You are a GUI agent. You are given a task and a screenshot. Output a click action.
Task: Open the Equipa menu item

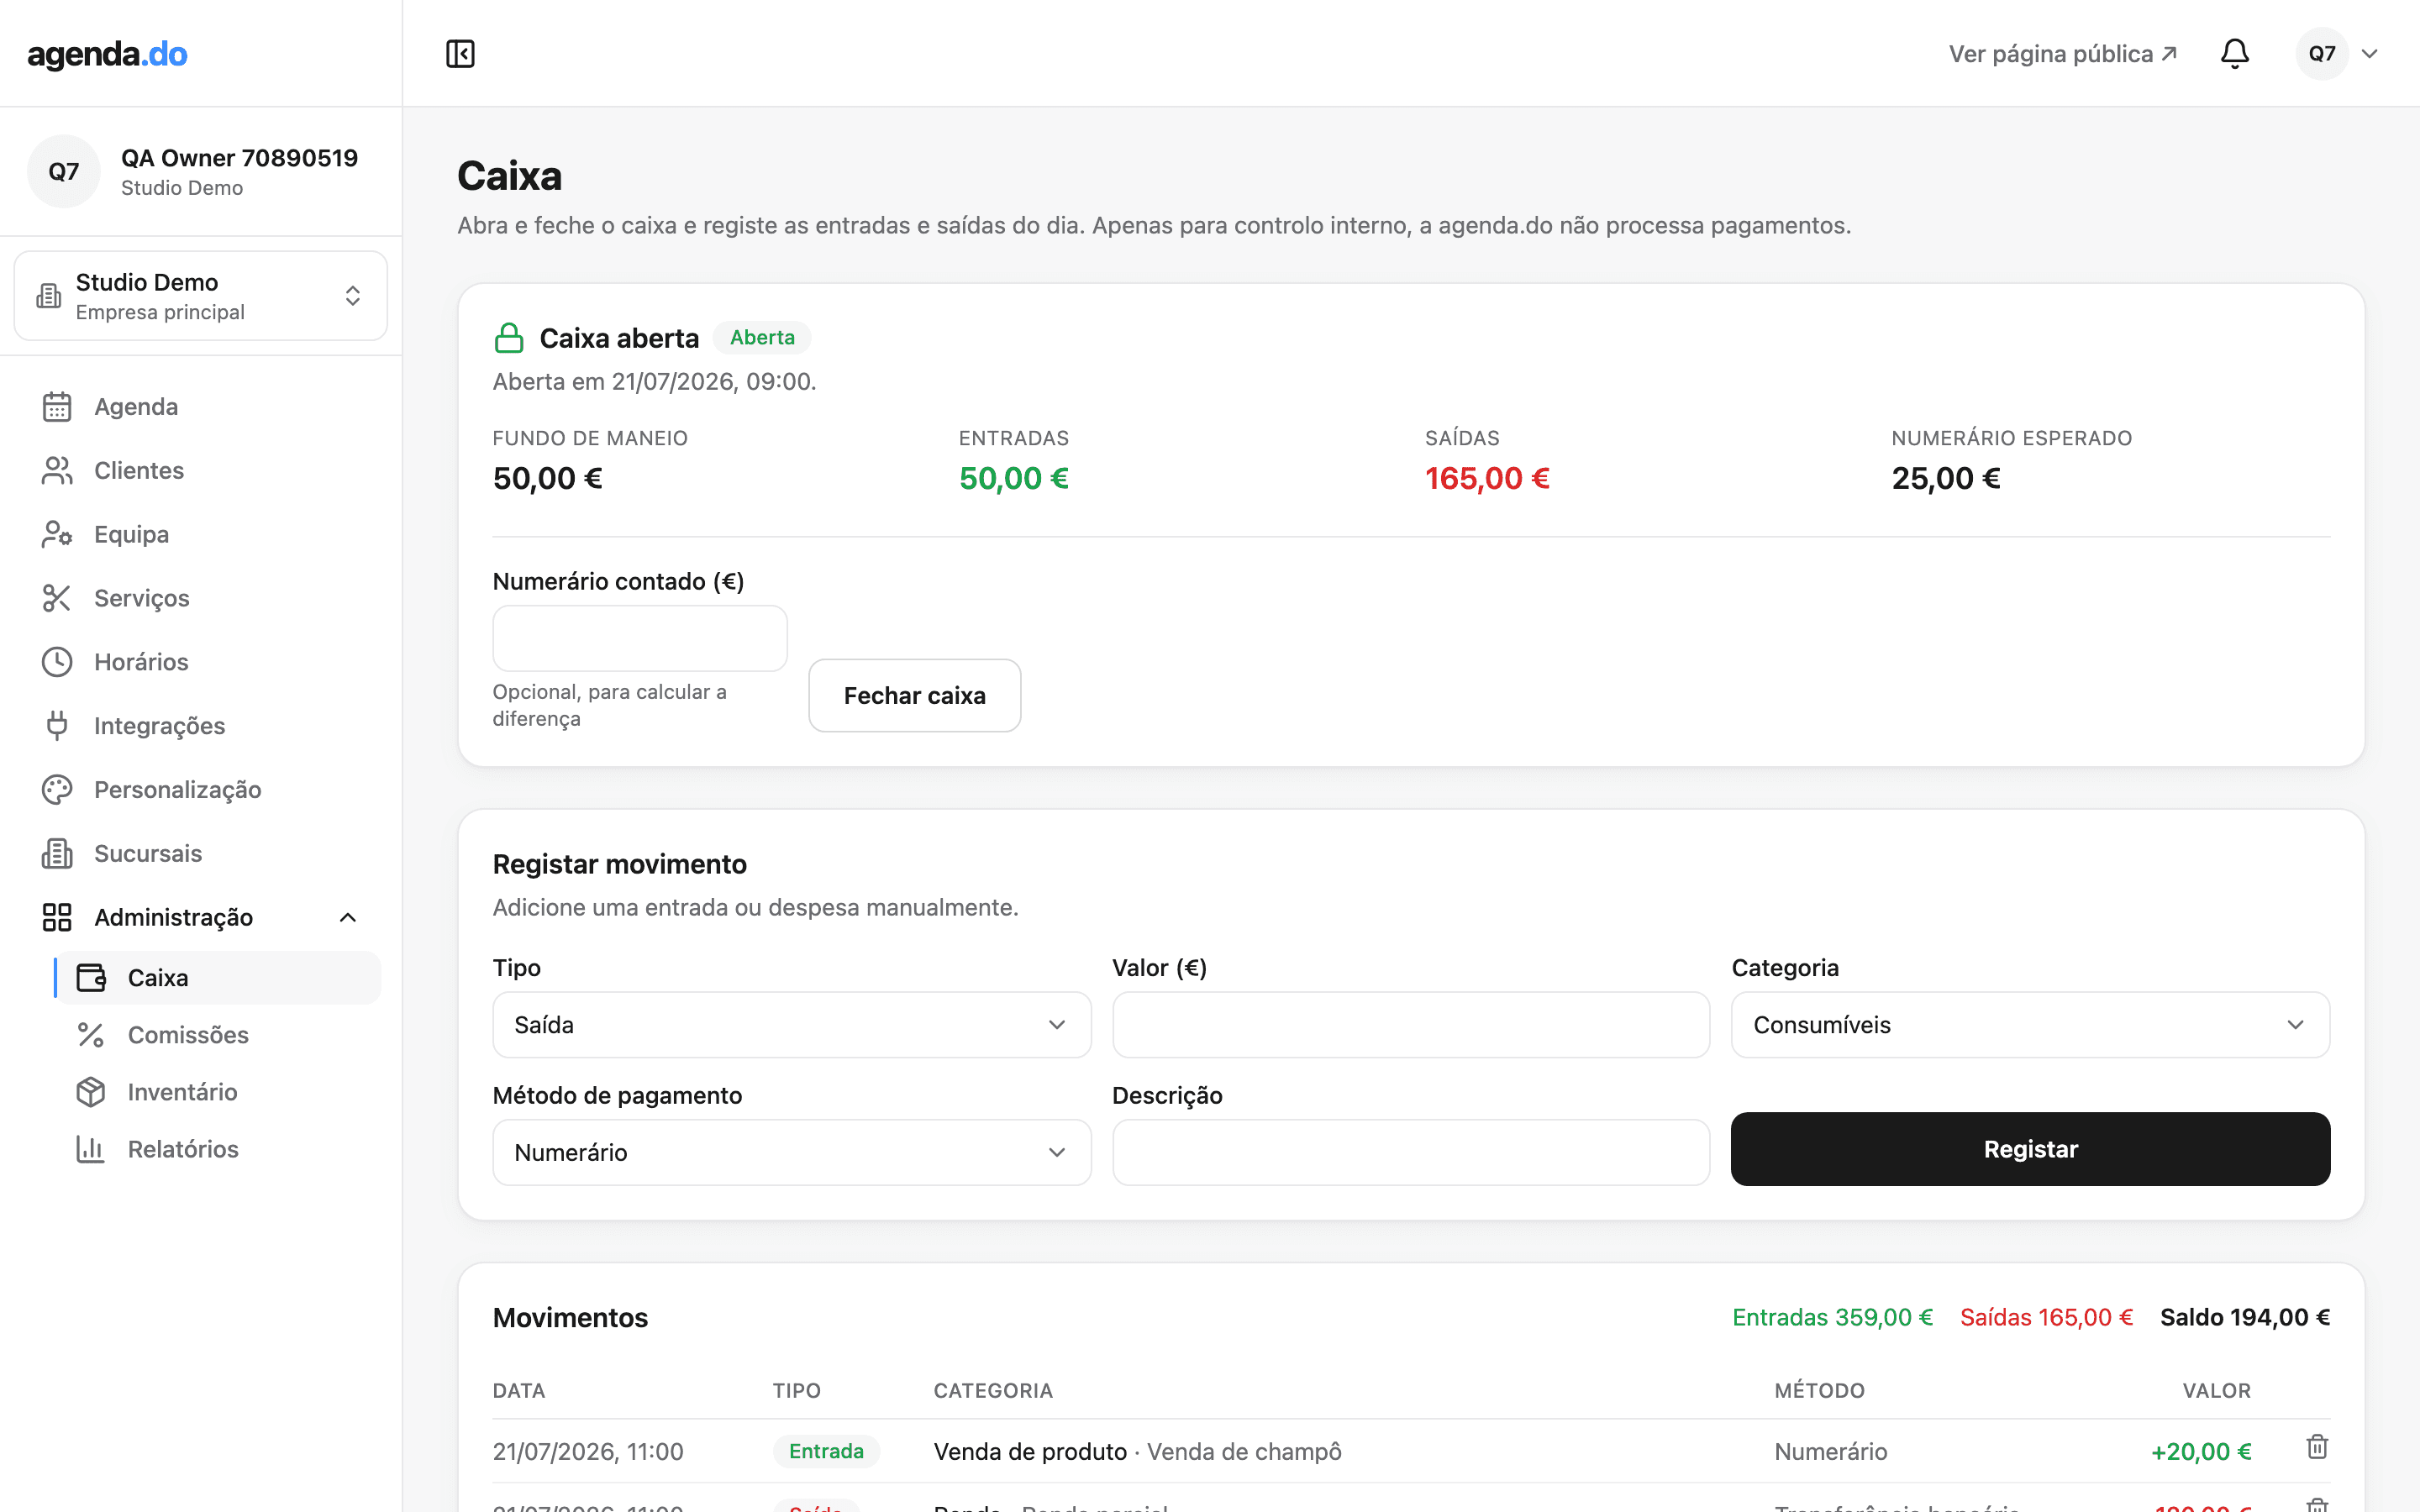[x=131, y=535]
